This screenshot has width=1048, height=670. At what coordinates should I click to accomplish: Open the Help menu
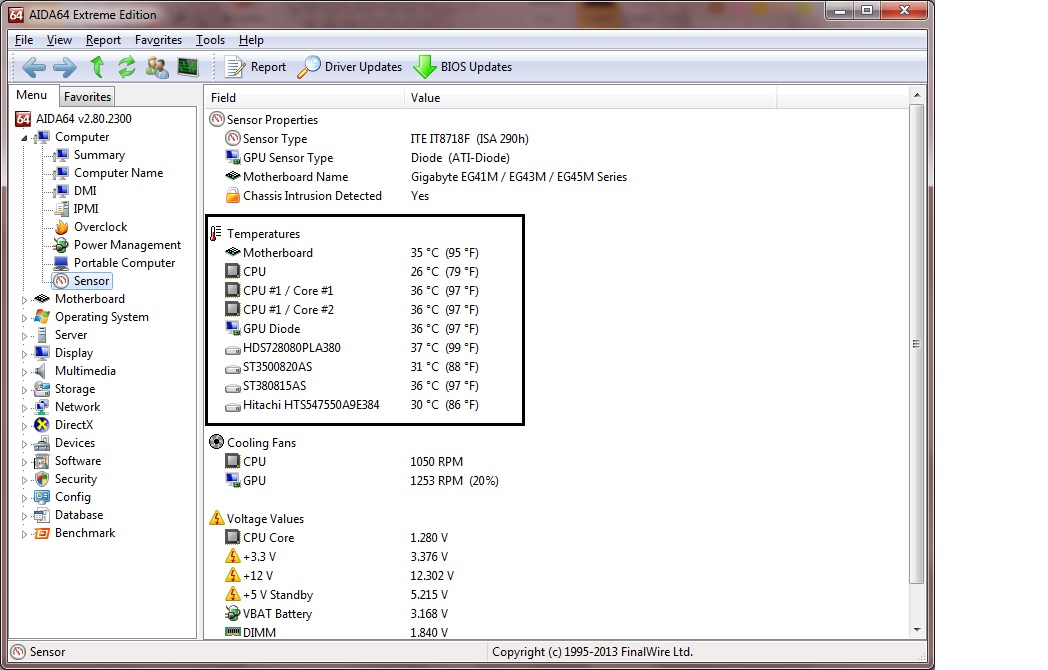pyautogui.click(x=251, y=40)
